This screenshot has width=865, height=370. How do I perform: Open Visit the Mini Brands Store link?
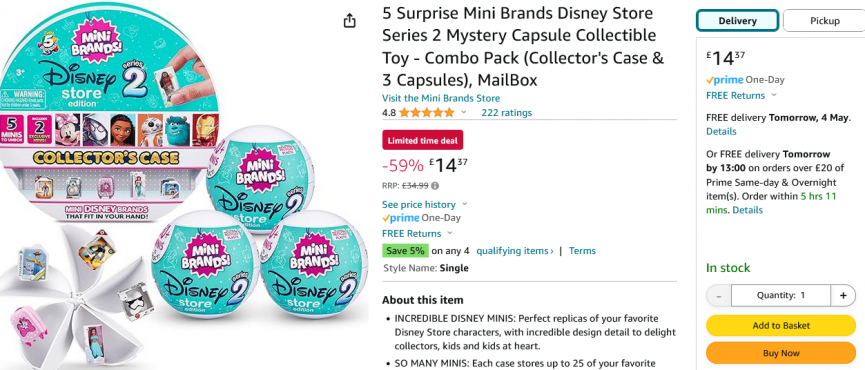[441, 98]
